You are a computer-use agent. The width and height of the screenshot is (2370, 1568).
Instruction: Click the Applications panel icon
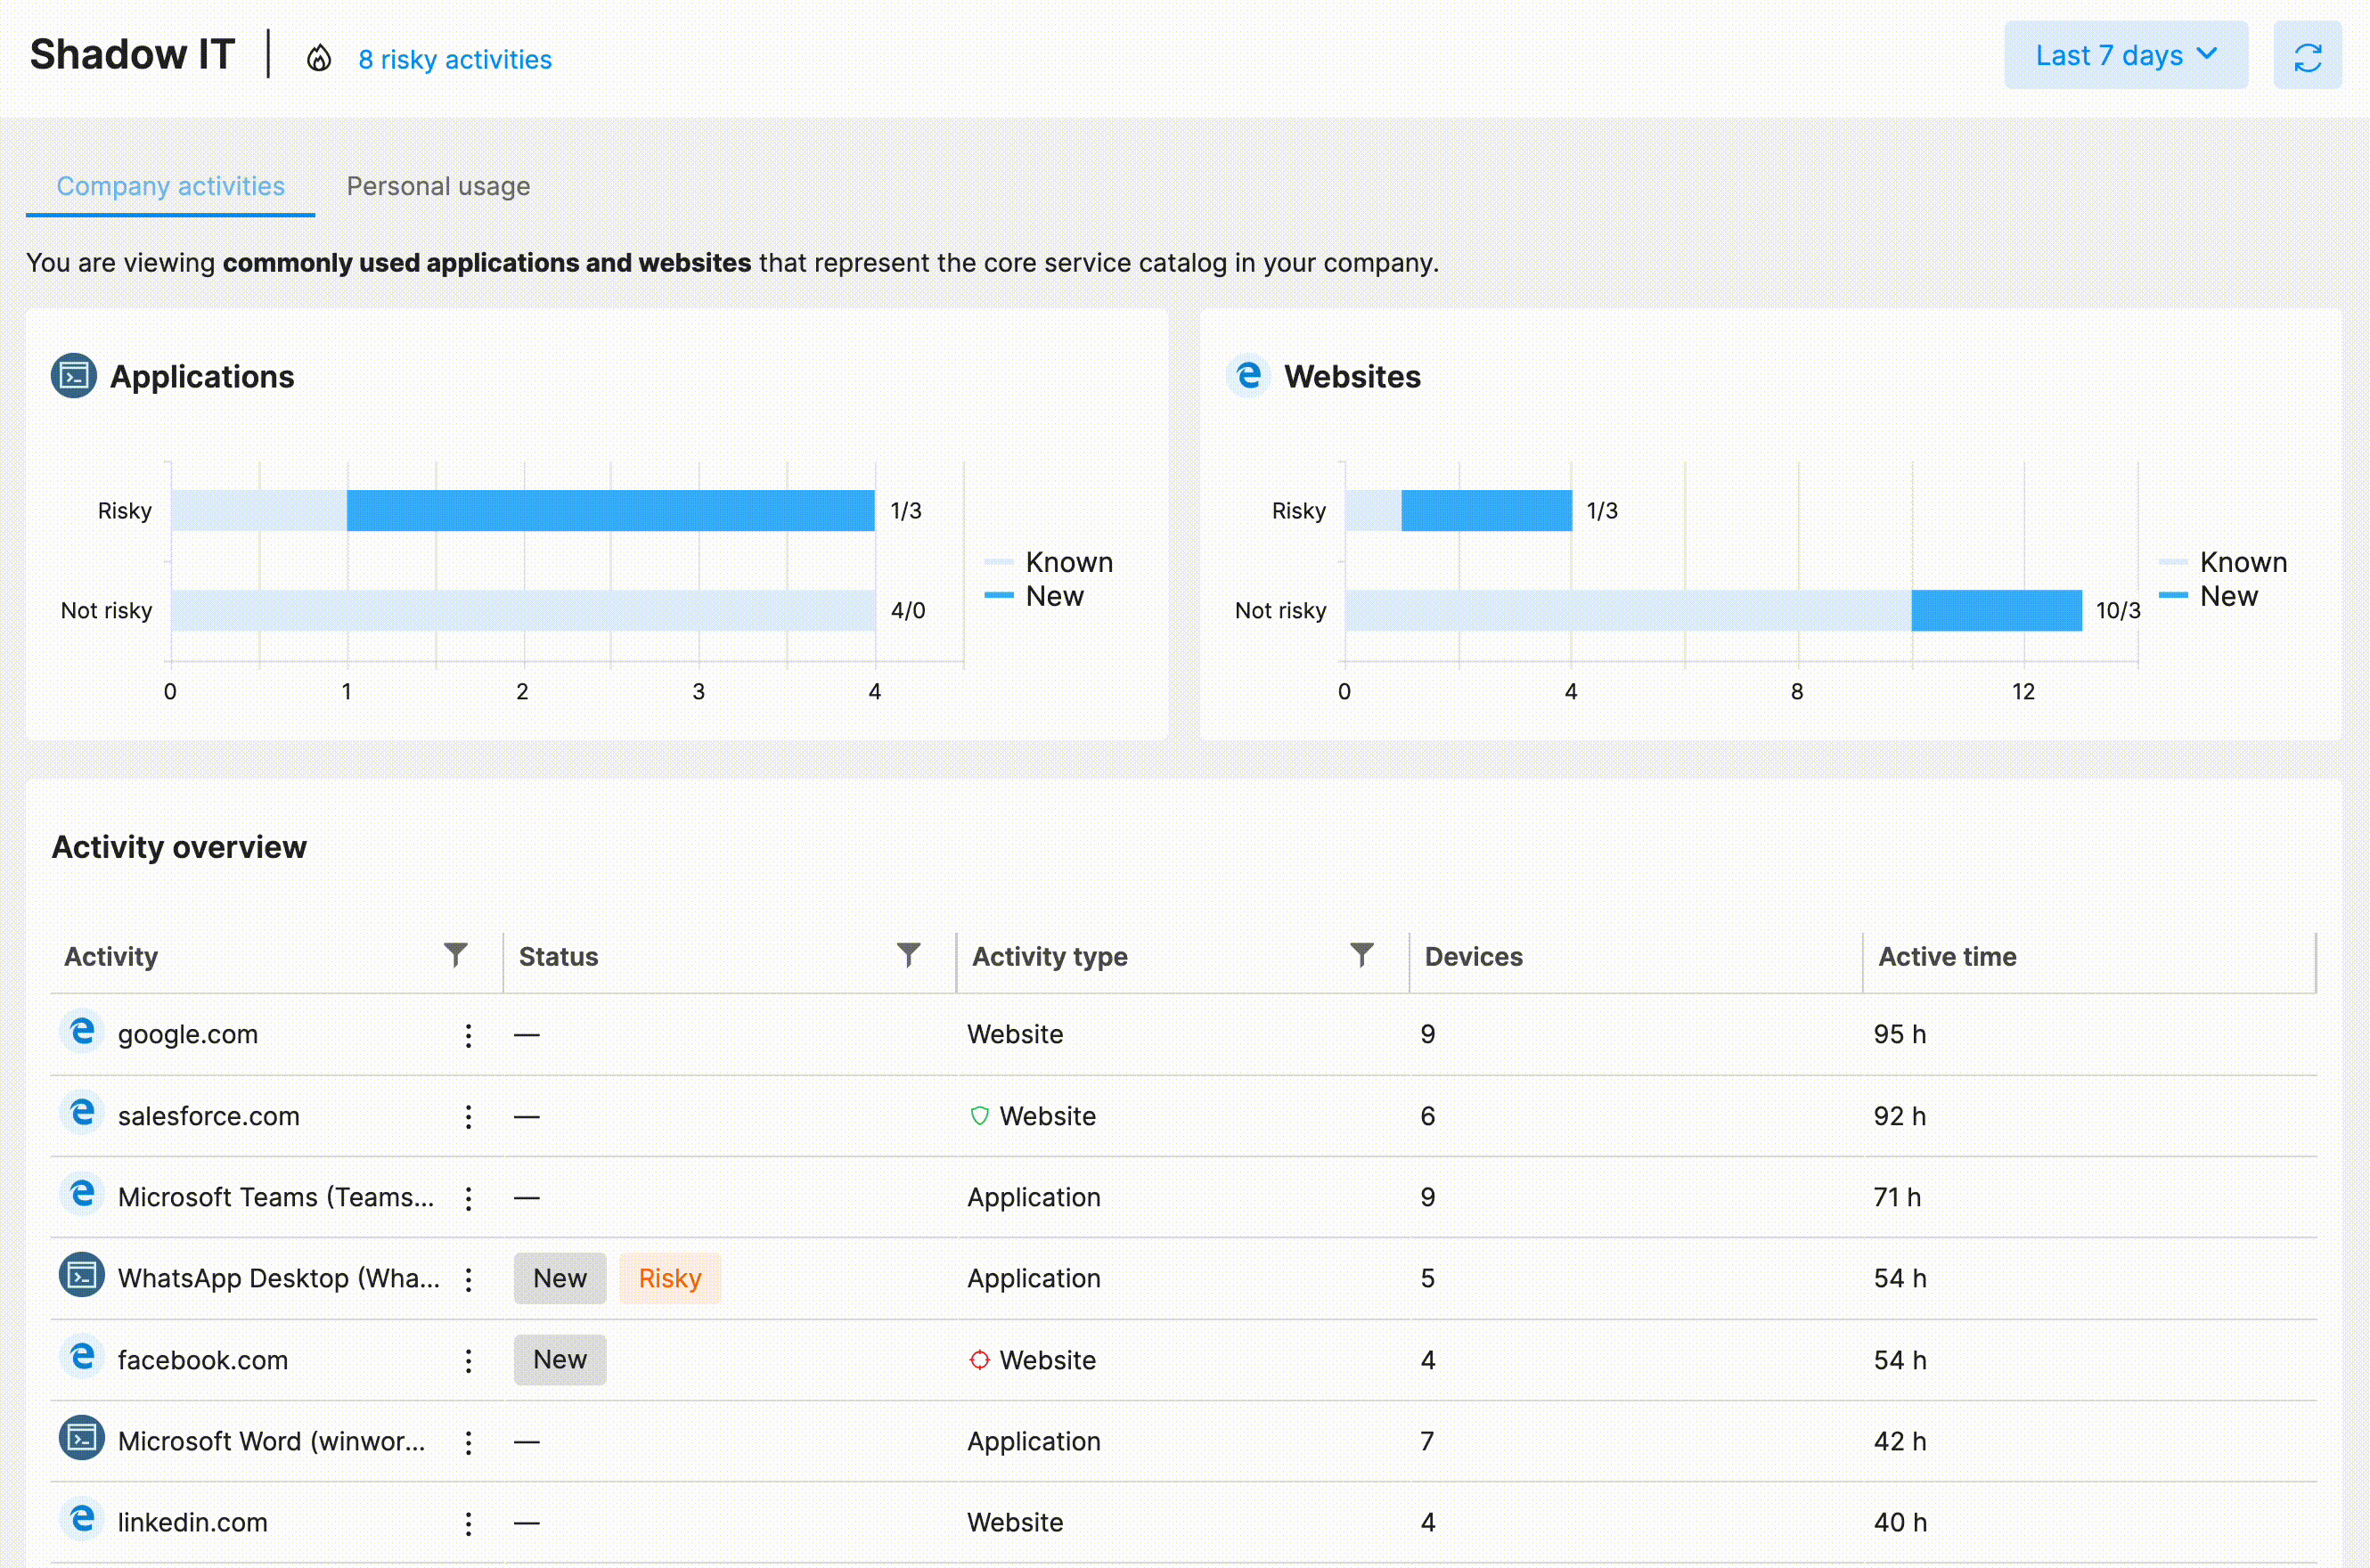coord(74,376)
